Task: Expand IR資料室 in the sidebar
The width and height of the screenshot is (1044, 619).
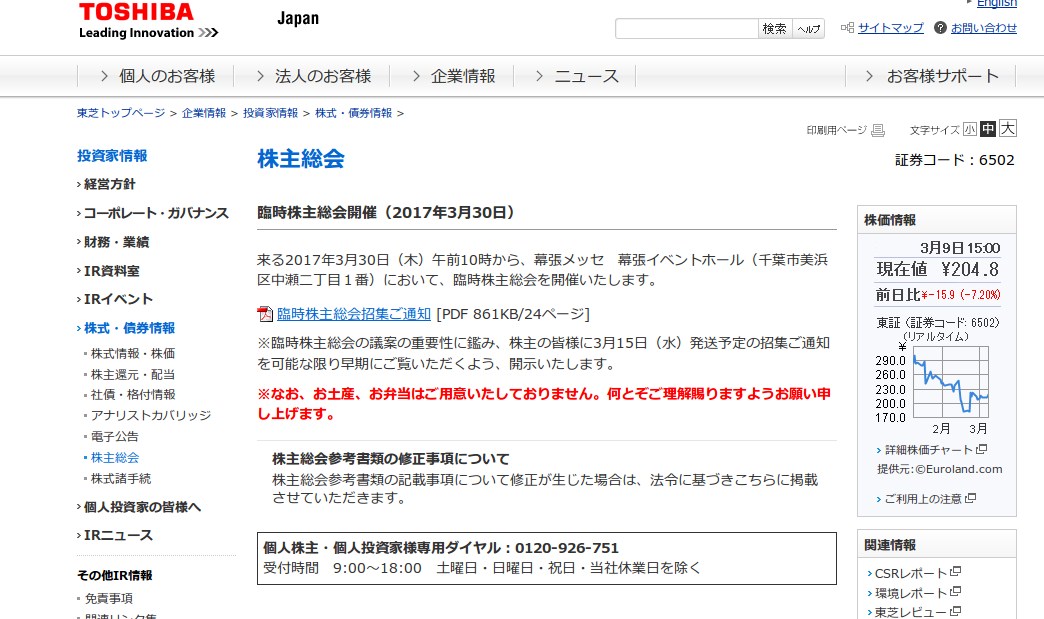Action: click(112, 271)
